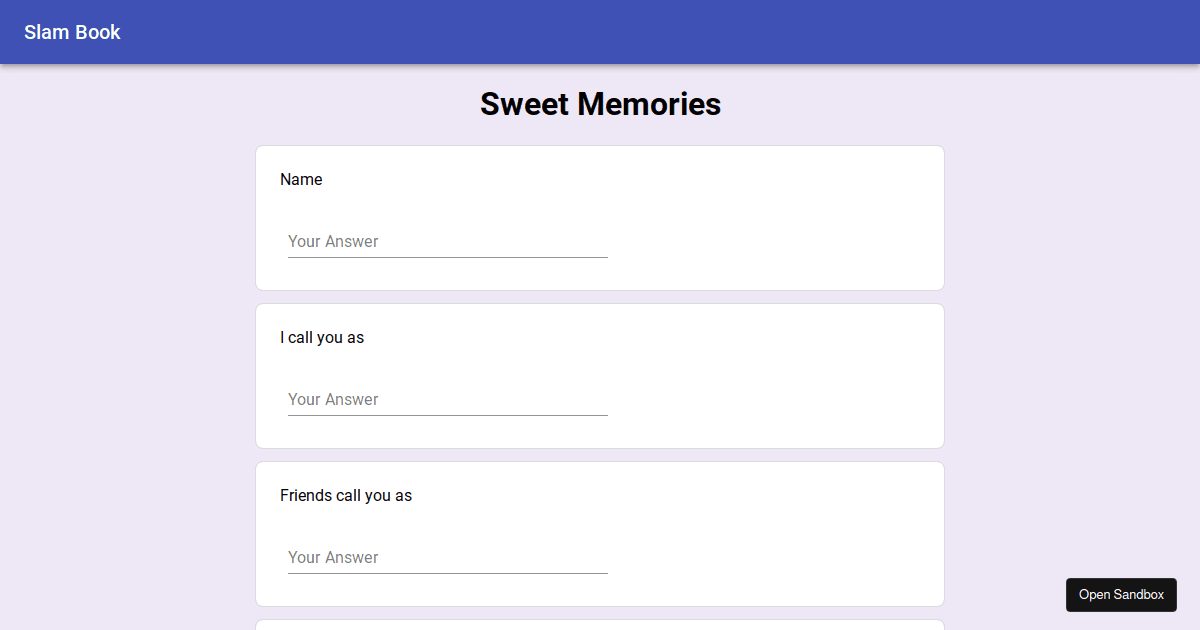This screenshot has height=630, width=1200.
Task: Click the Your Answer text under Friends question
Action: 333,557
